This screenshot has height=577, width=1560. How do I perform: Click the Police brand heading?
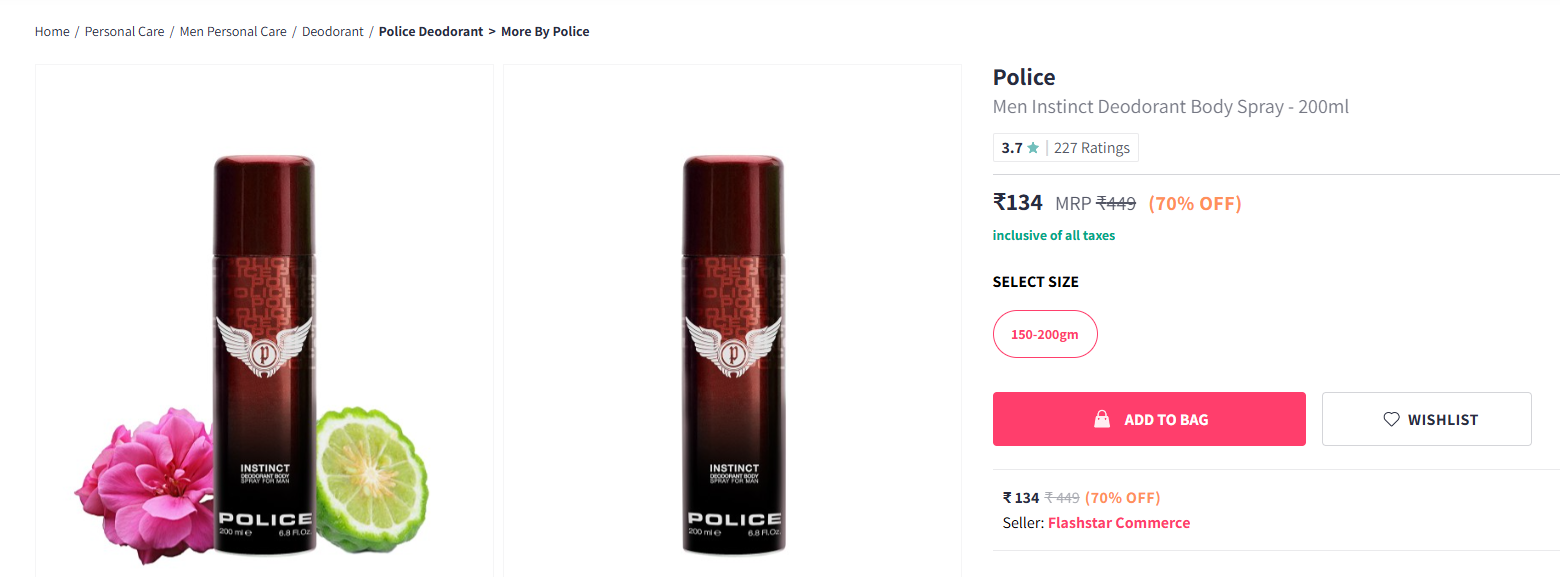[x=1023, y=77]
